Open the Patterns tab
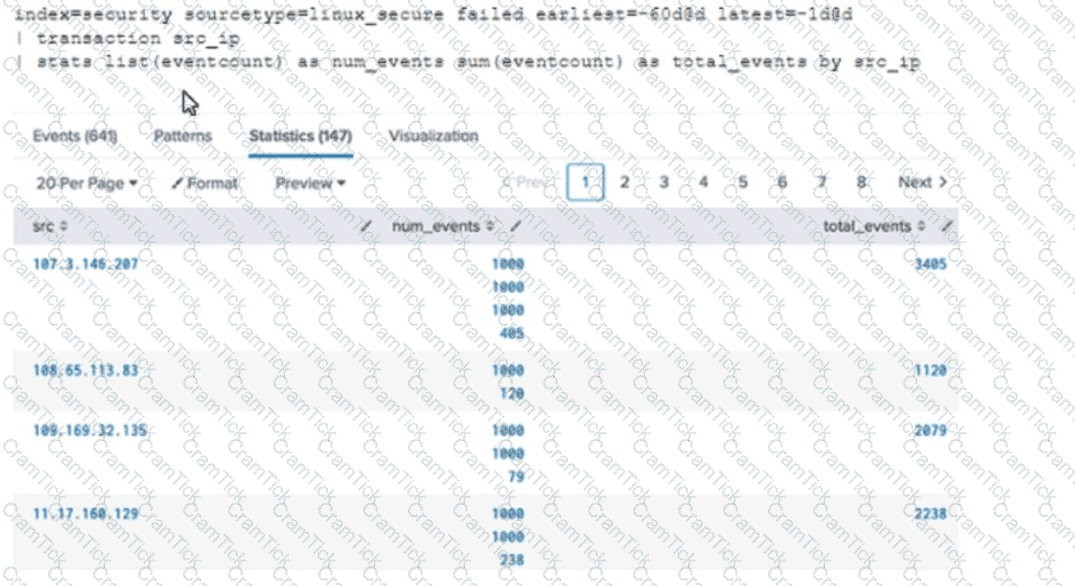 (183, 136)
